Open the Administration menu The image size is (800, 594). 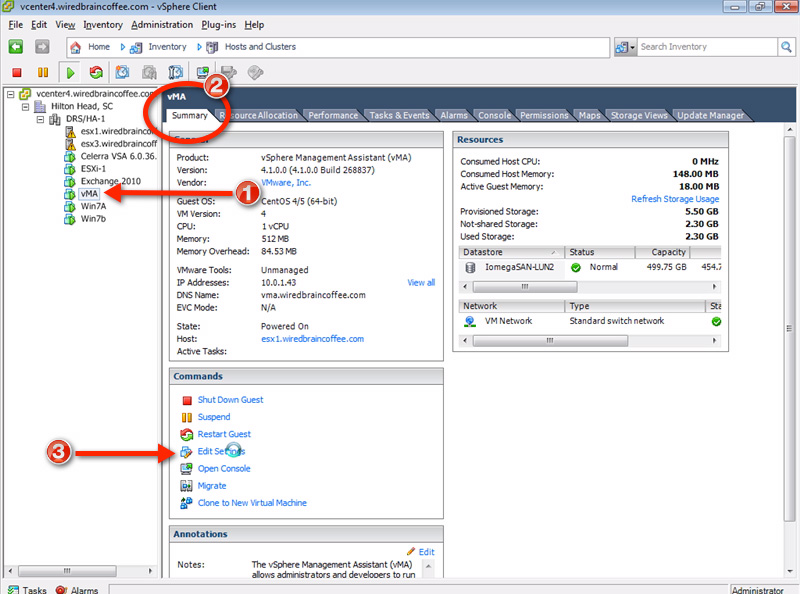click(x=161, y=25)
